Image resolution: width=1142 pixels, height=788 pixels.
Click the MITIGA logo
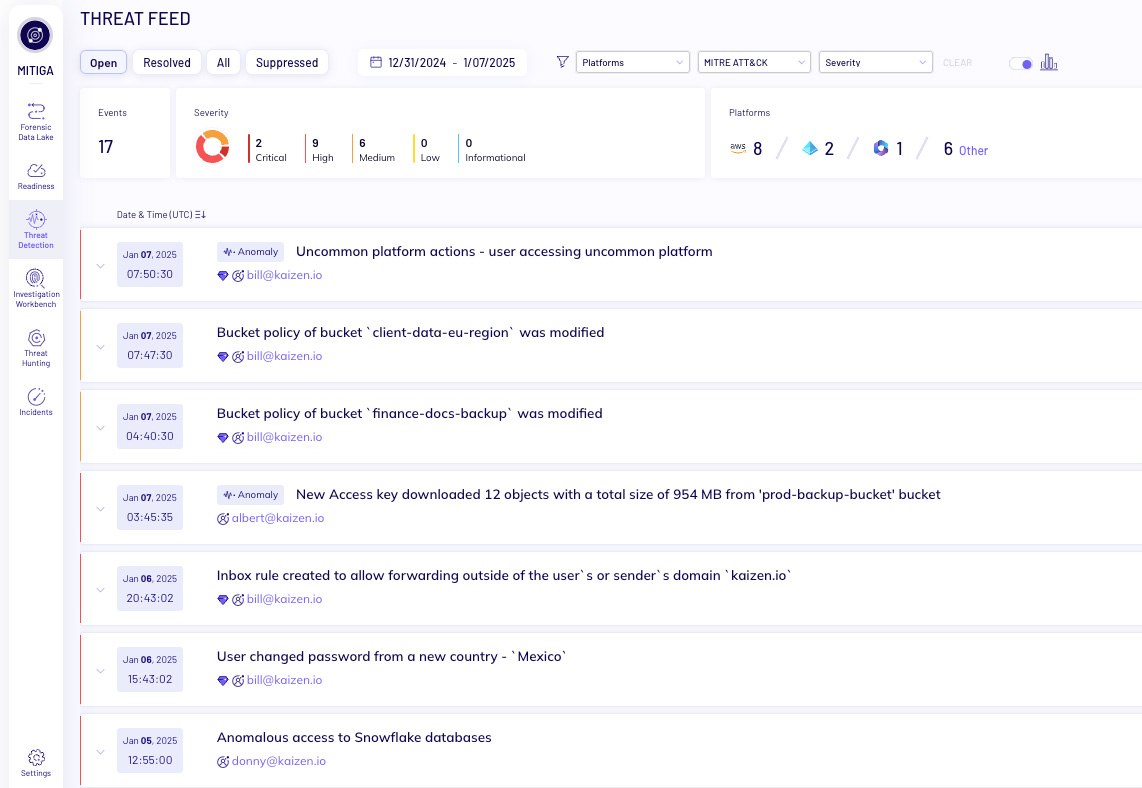[36, 36]
